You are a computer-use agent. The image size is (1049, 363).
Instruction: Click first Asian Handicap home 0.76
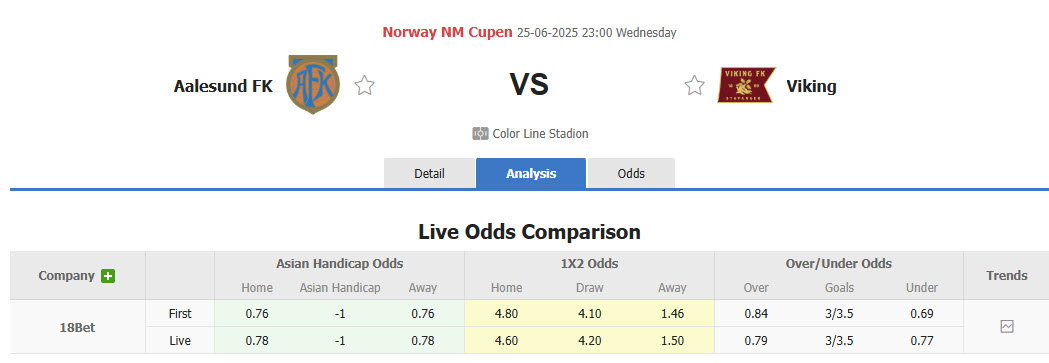257,314
